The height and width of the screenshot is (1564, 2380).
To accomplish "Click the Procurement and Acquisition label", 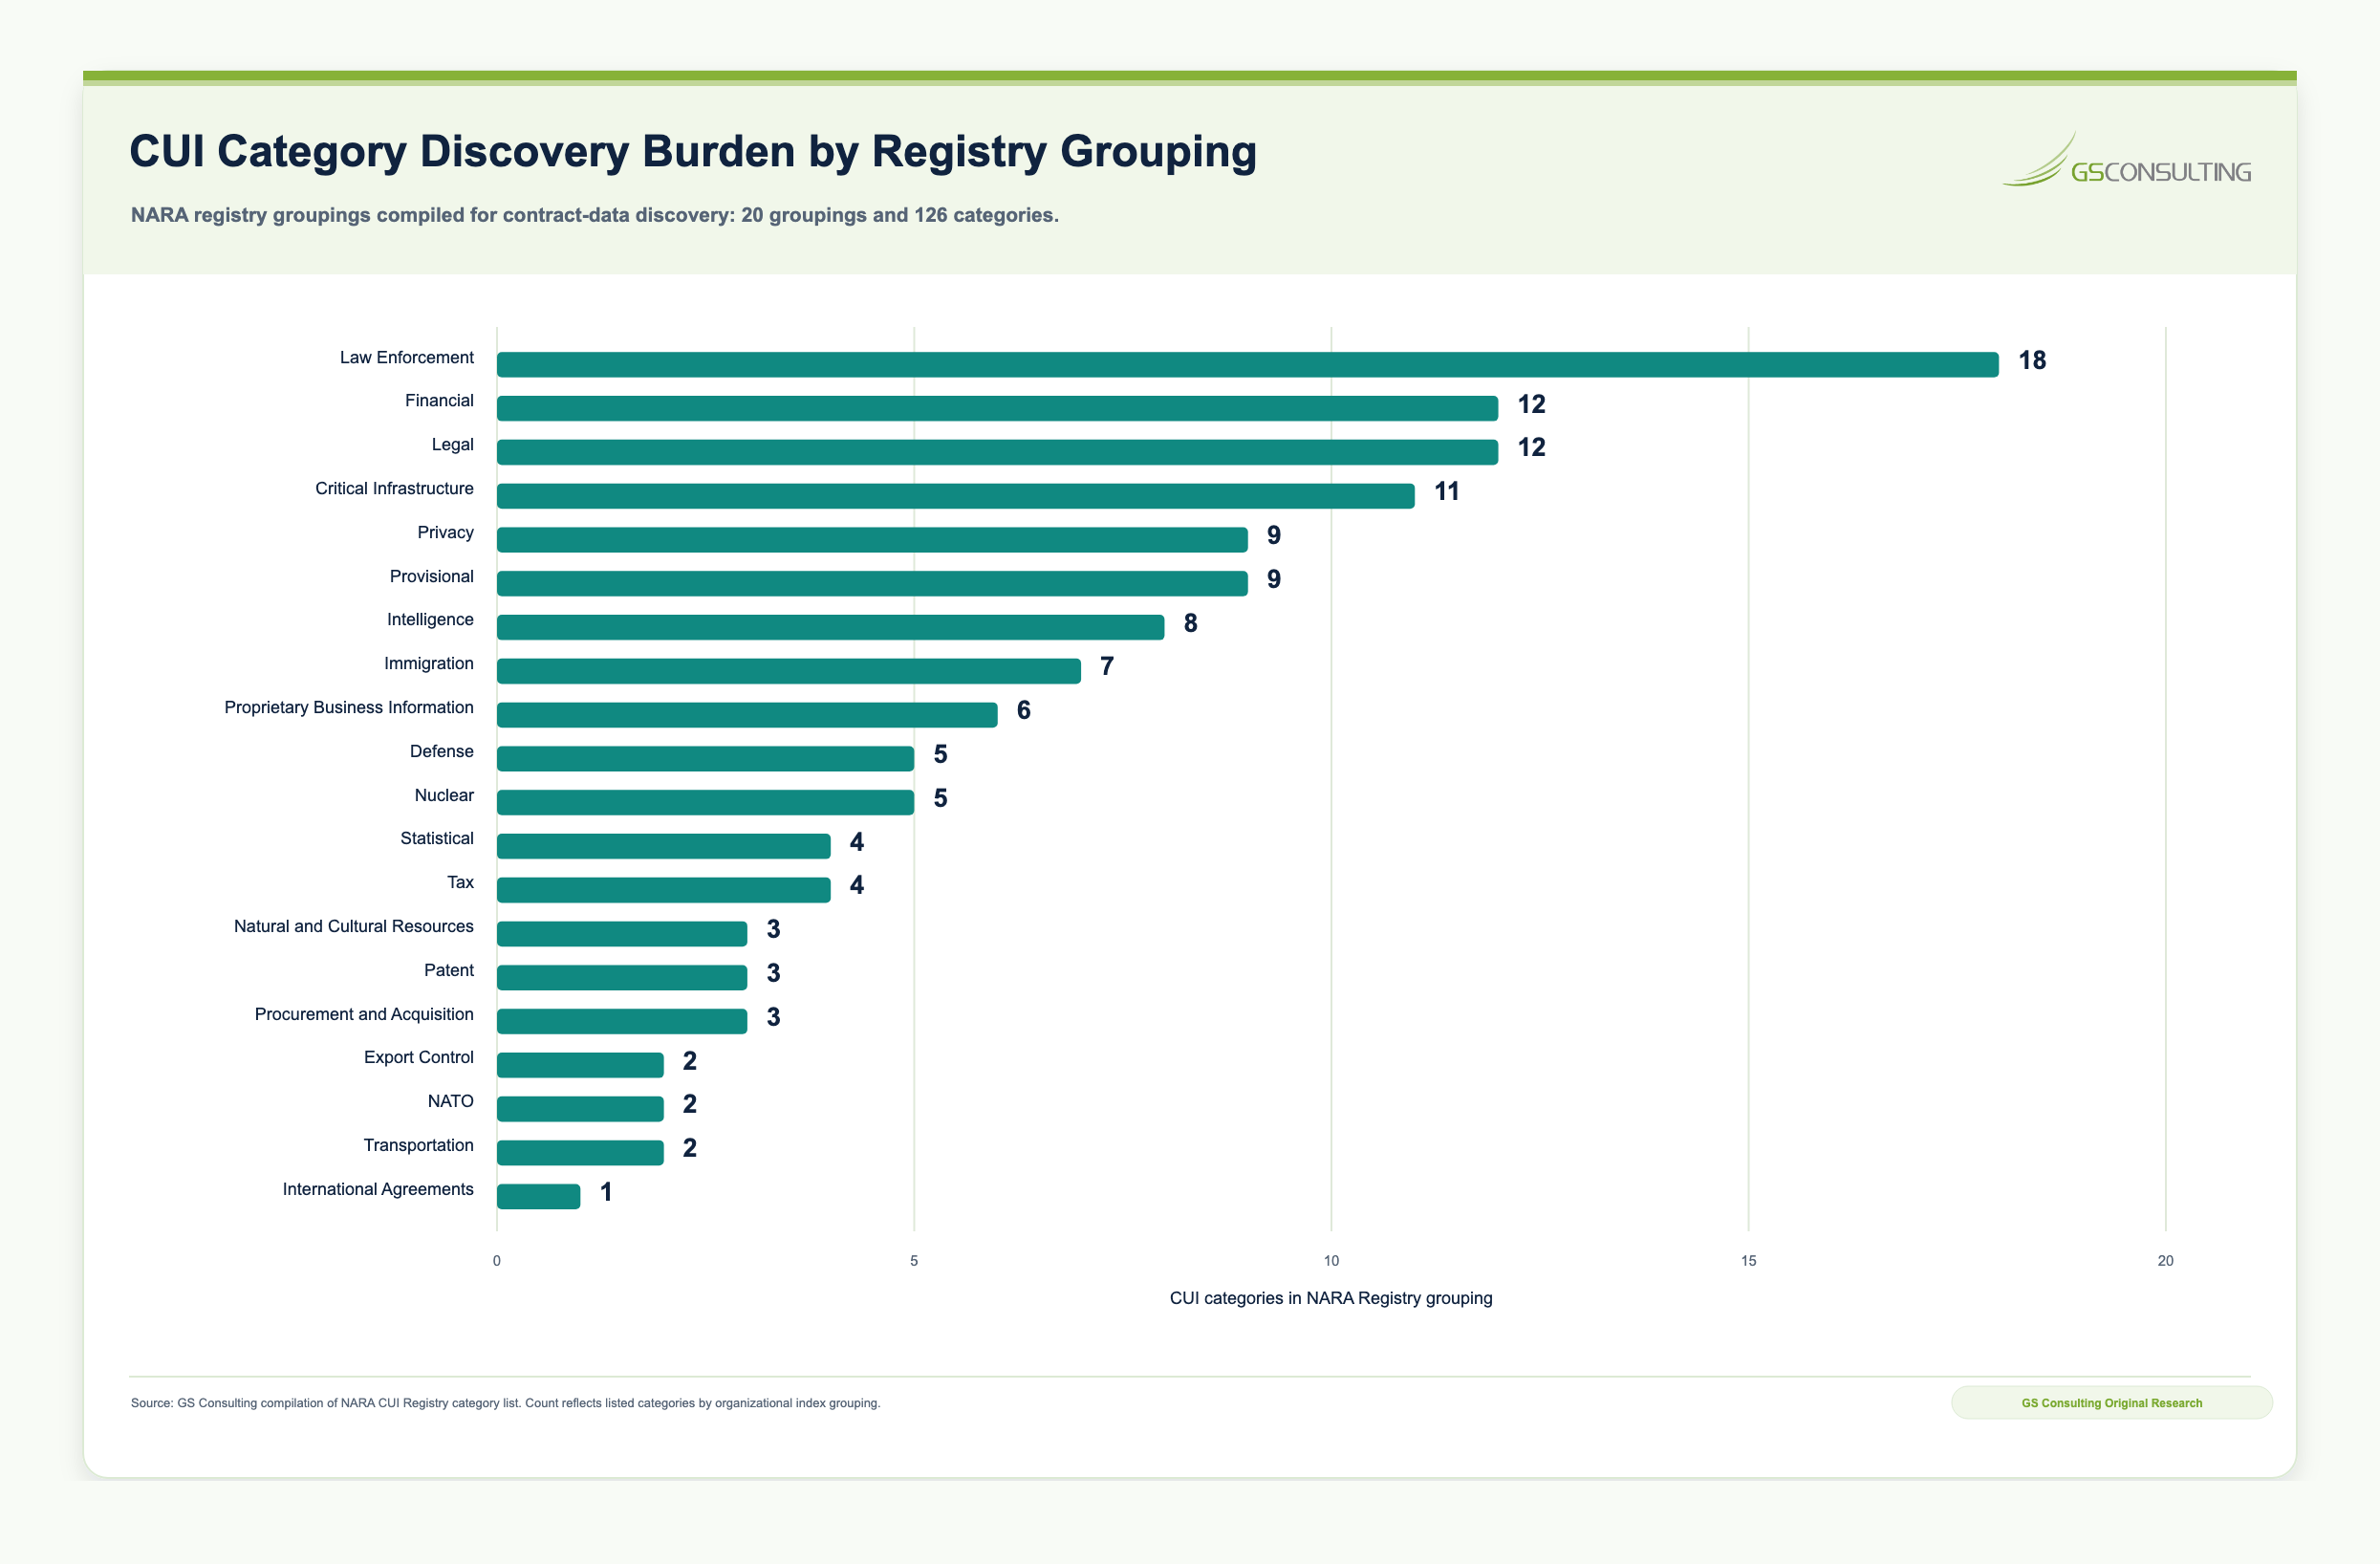I will coord(364,1015).
